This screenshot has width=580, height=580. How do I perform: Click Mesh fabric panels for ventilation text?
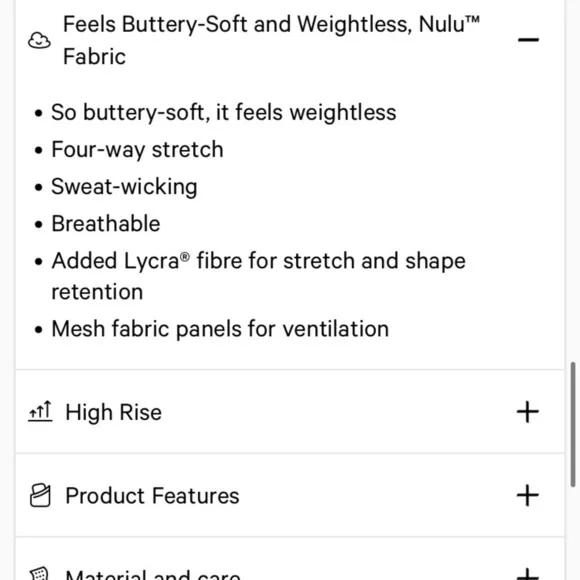tap(220, 329)
